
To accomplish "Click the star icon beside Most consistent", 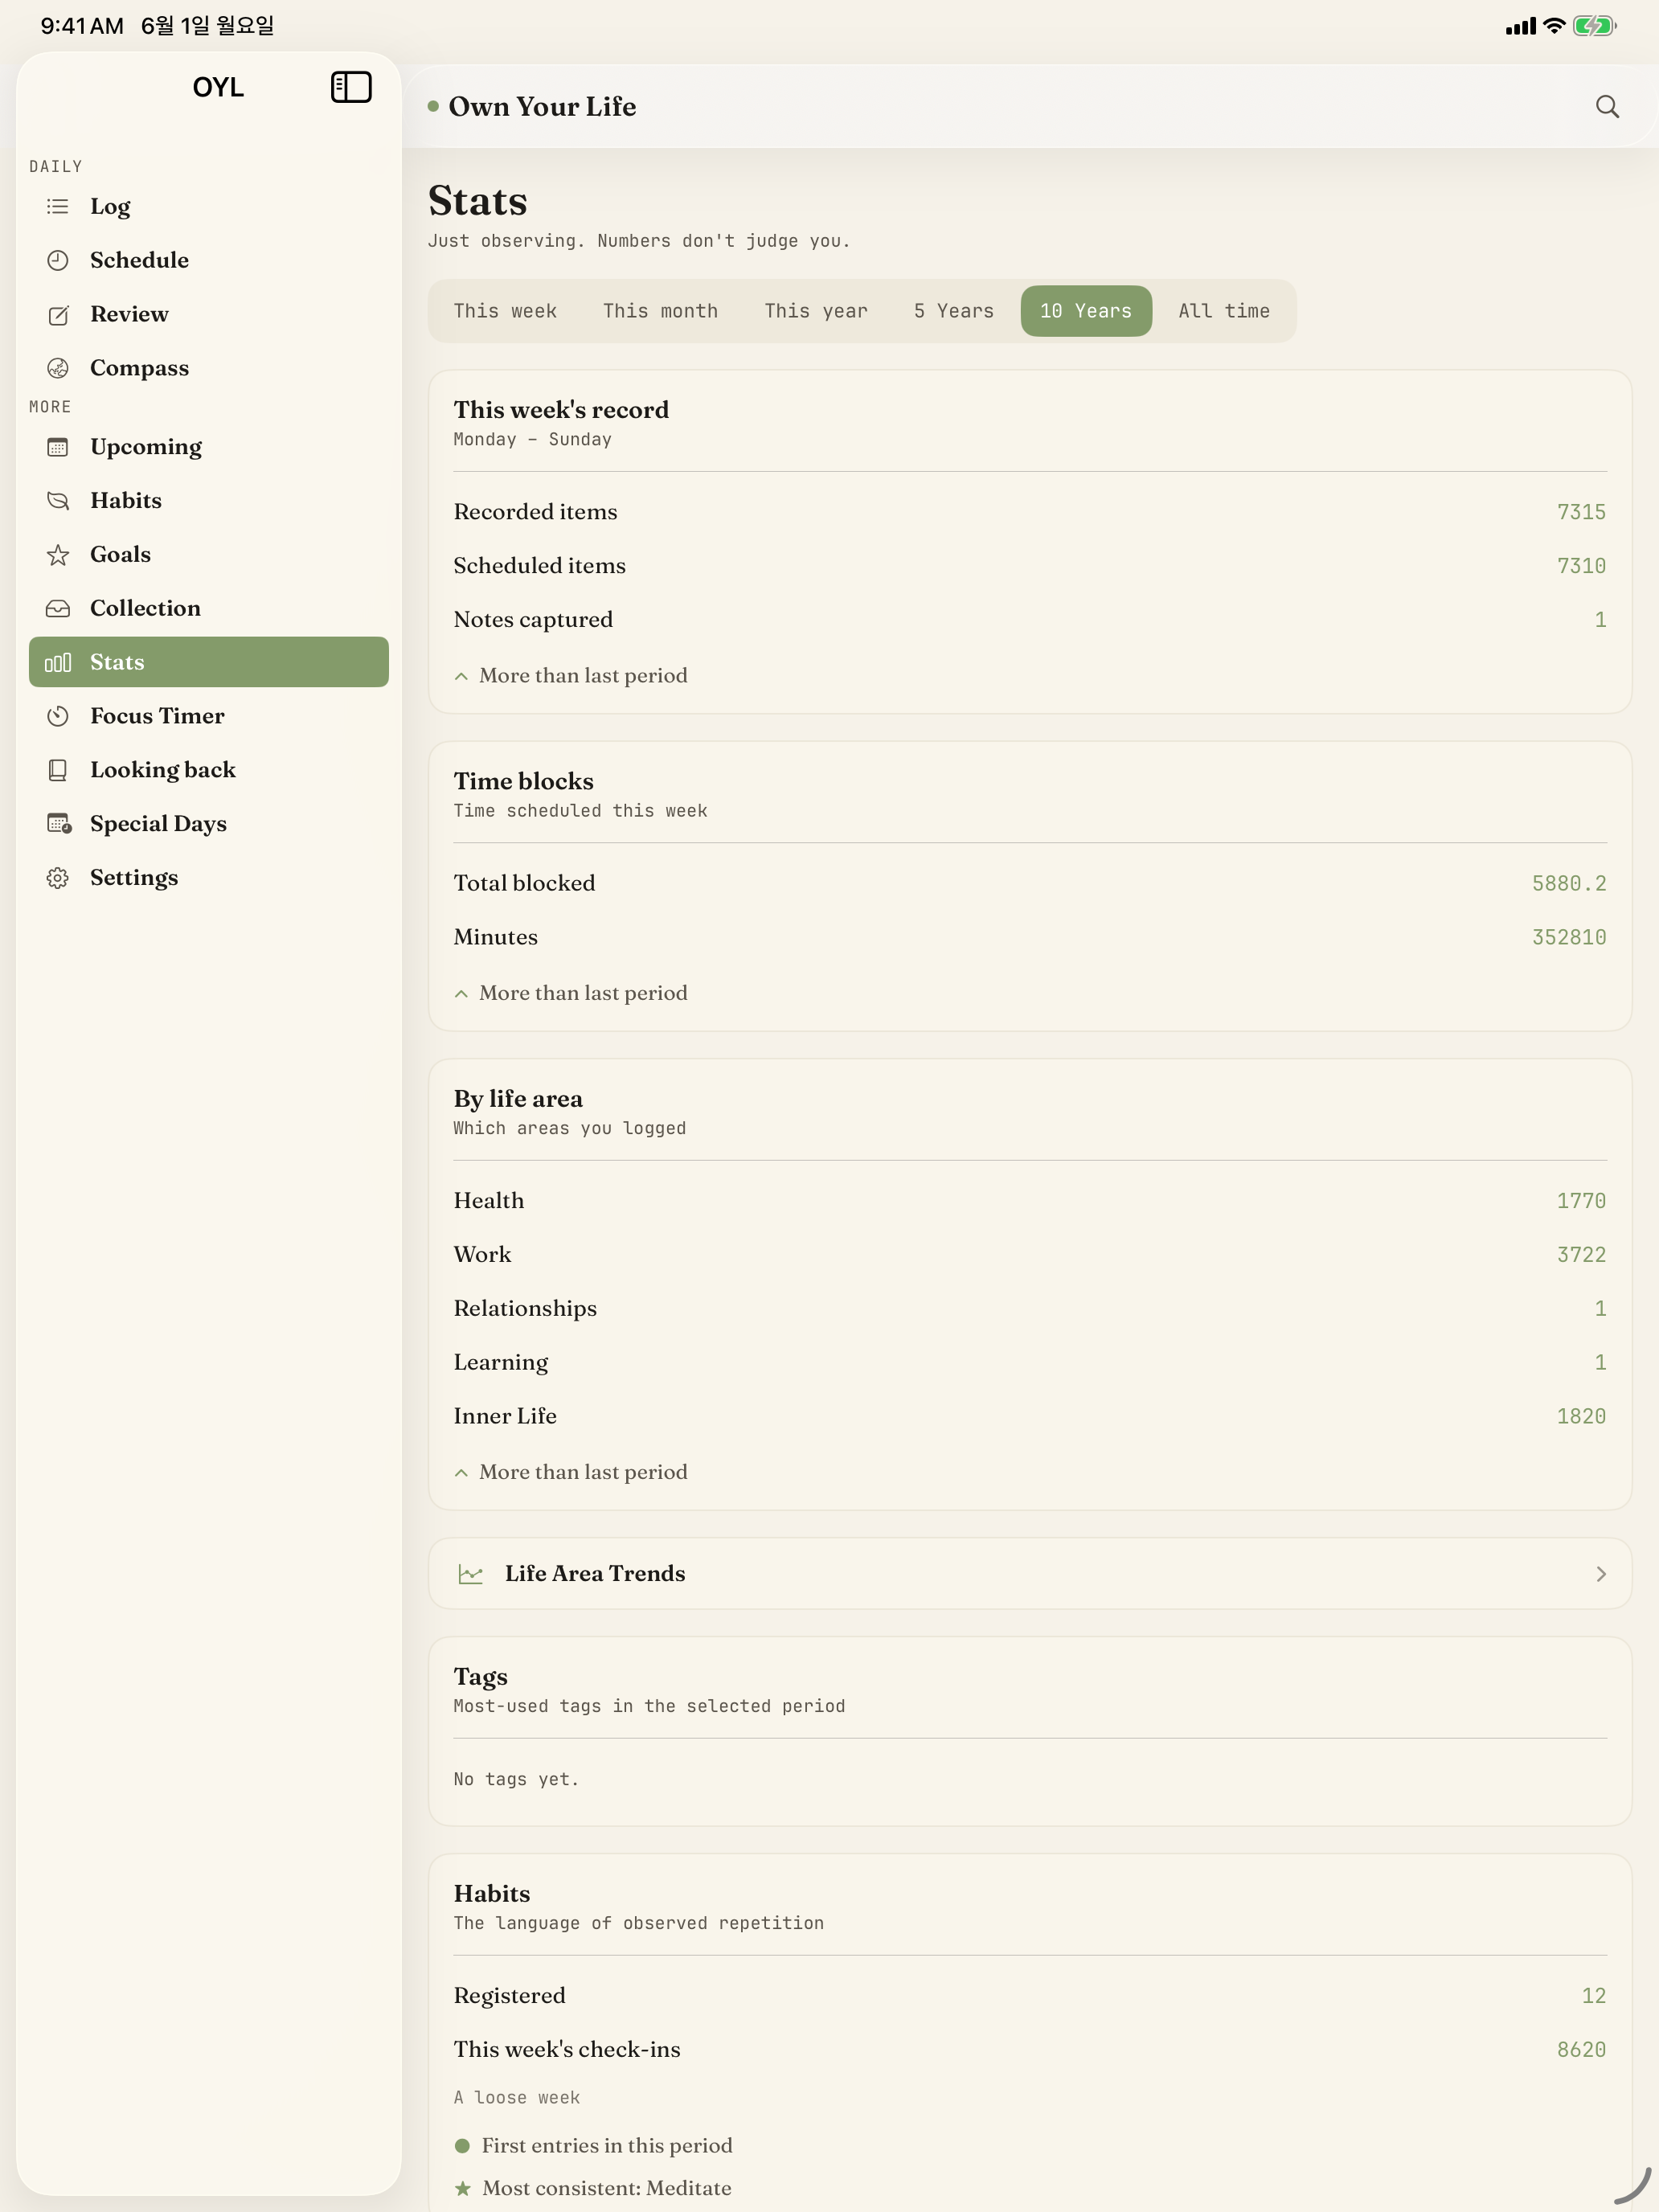I will (462, 2188).
